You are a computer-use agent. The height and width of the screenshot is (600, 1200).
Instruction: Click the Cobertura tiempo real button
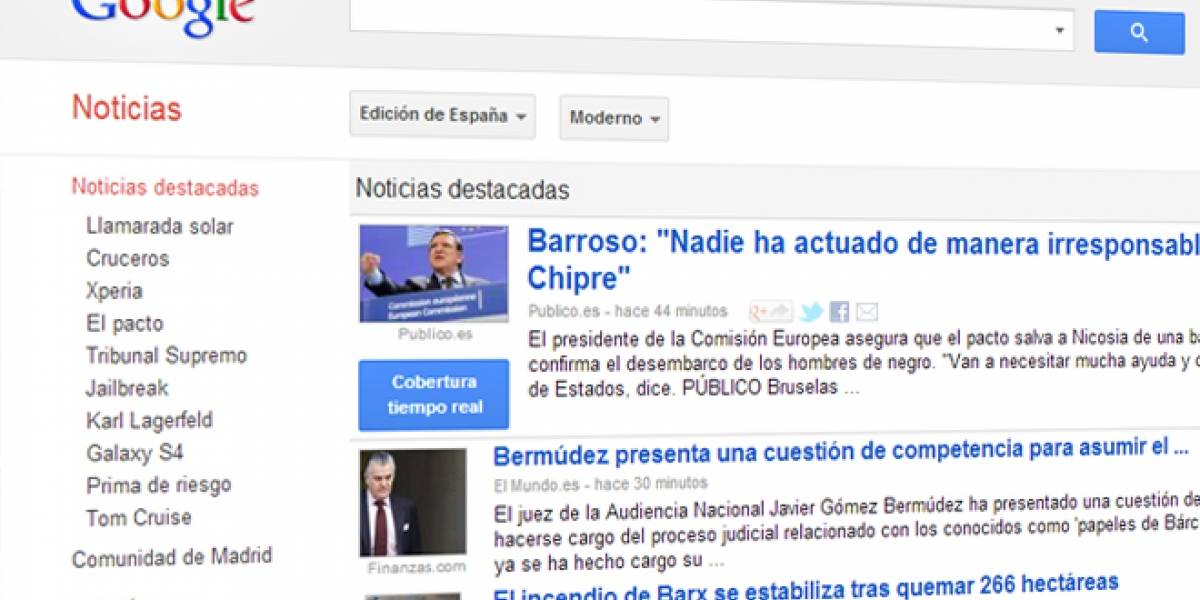434,394
